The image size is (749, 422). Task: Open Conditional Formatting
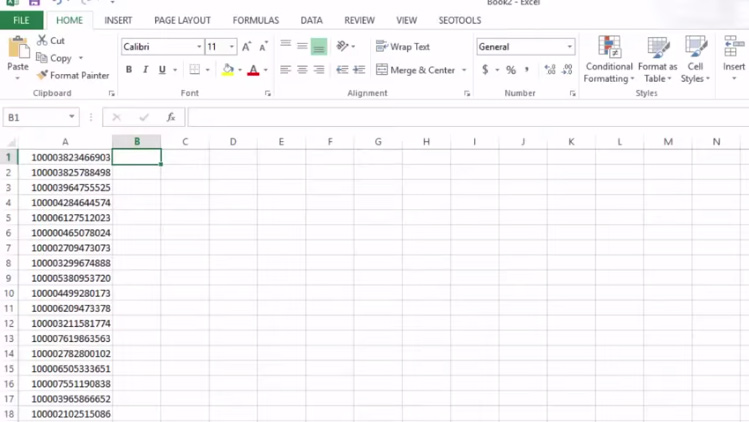[x=609, y=59]
